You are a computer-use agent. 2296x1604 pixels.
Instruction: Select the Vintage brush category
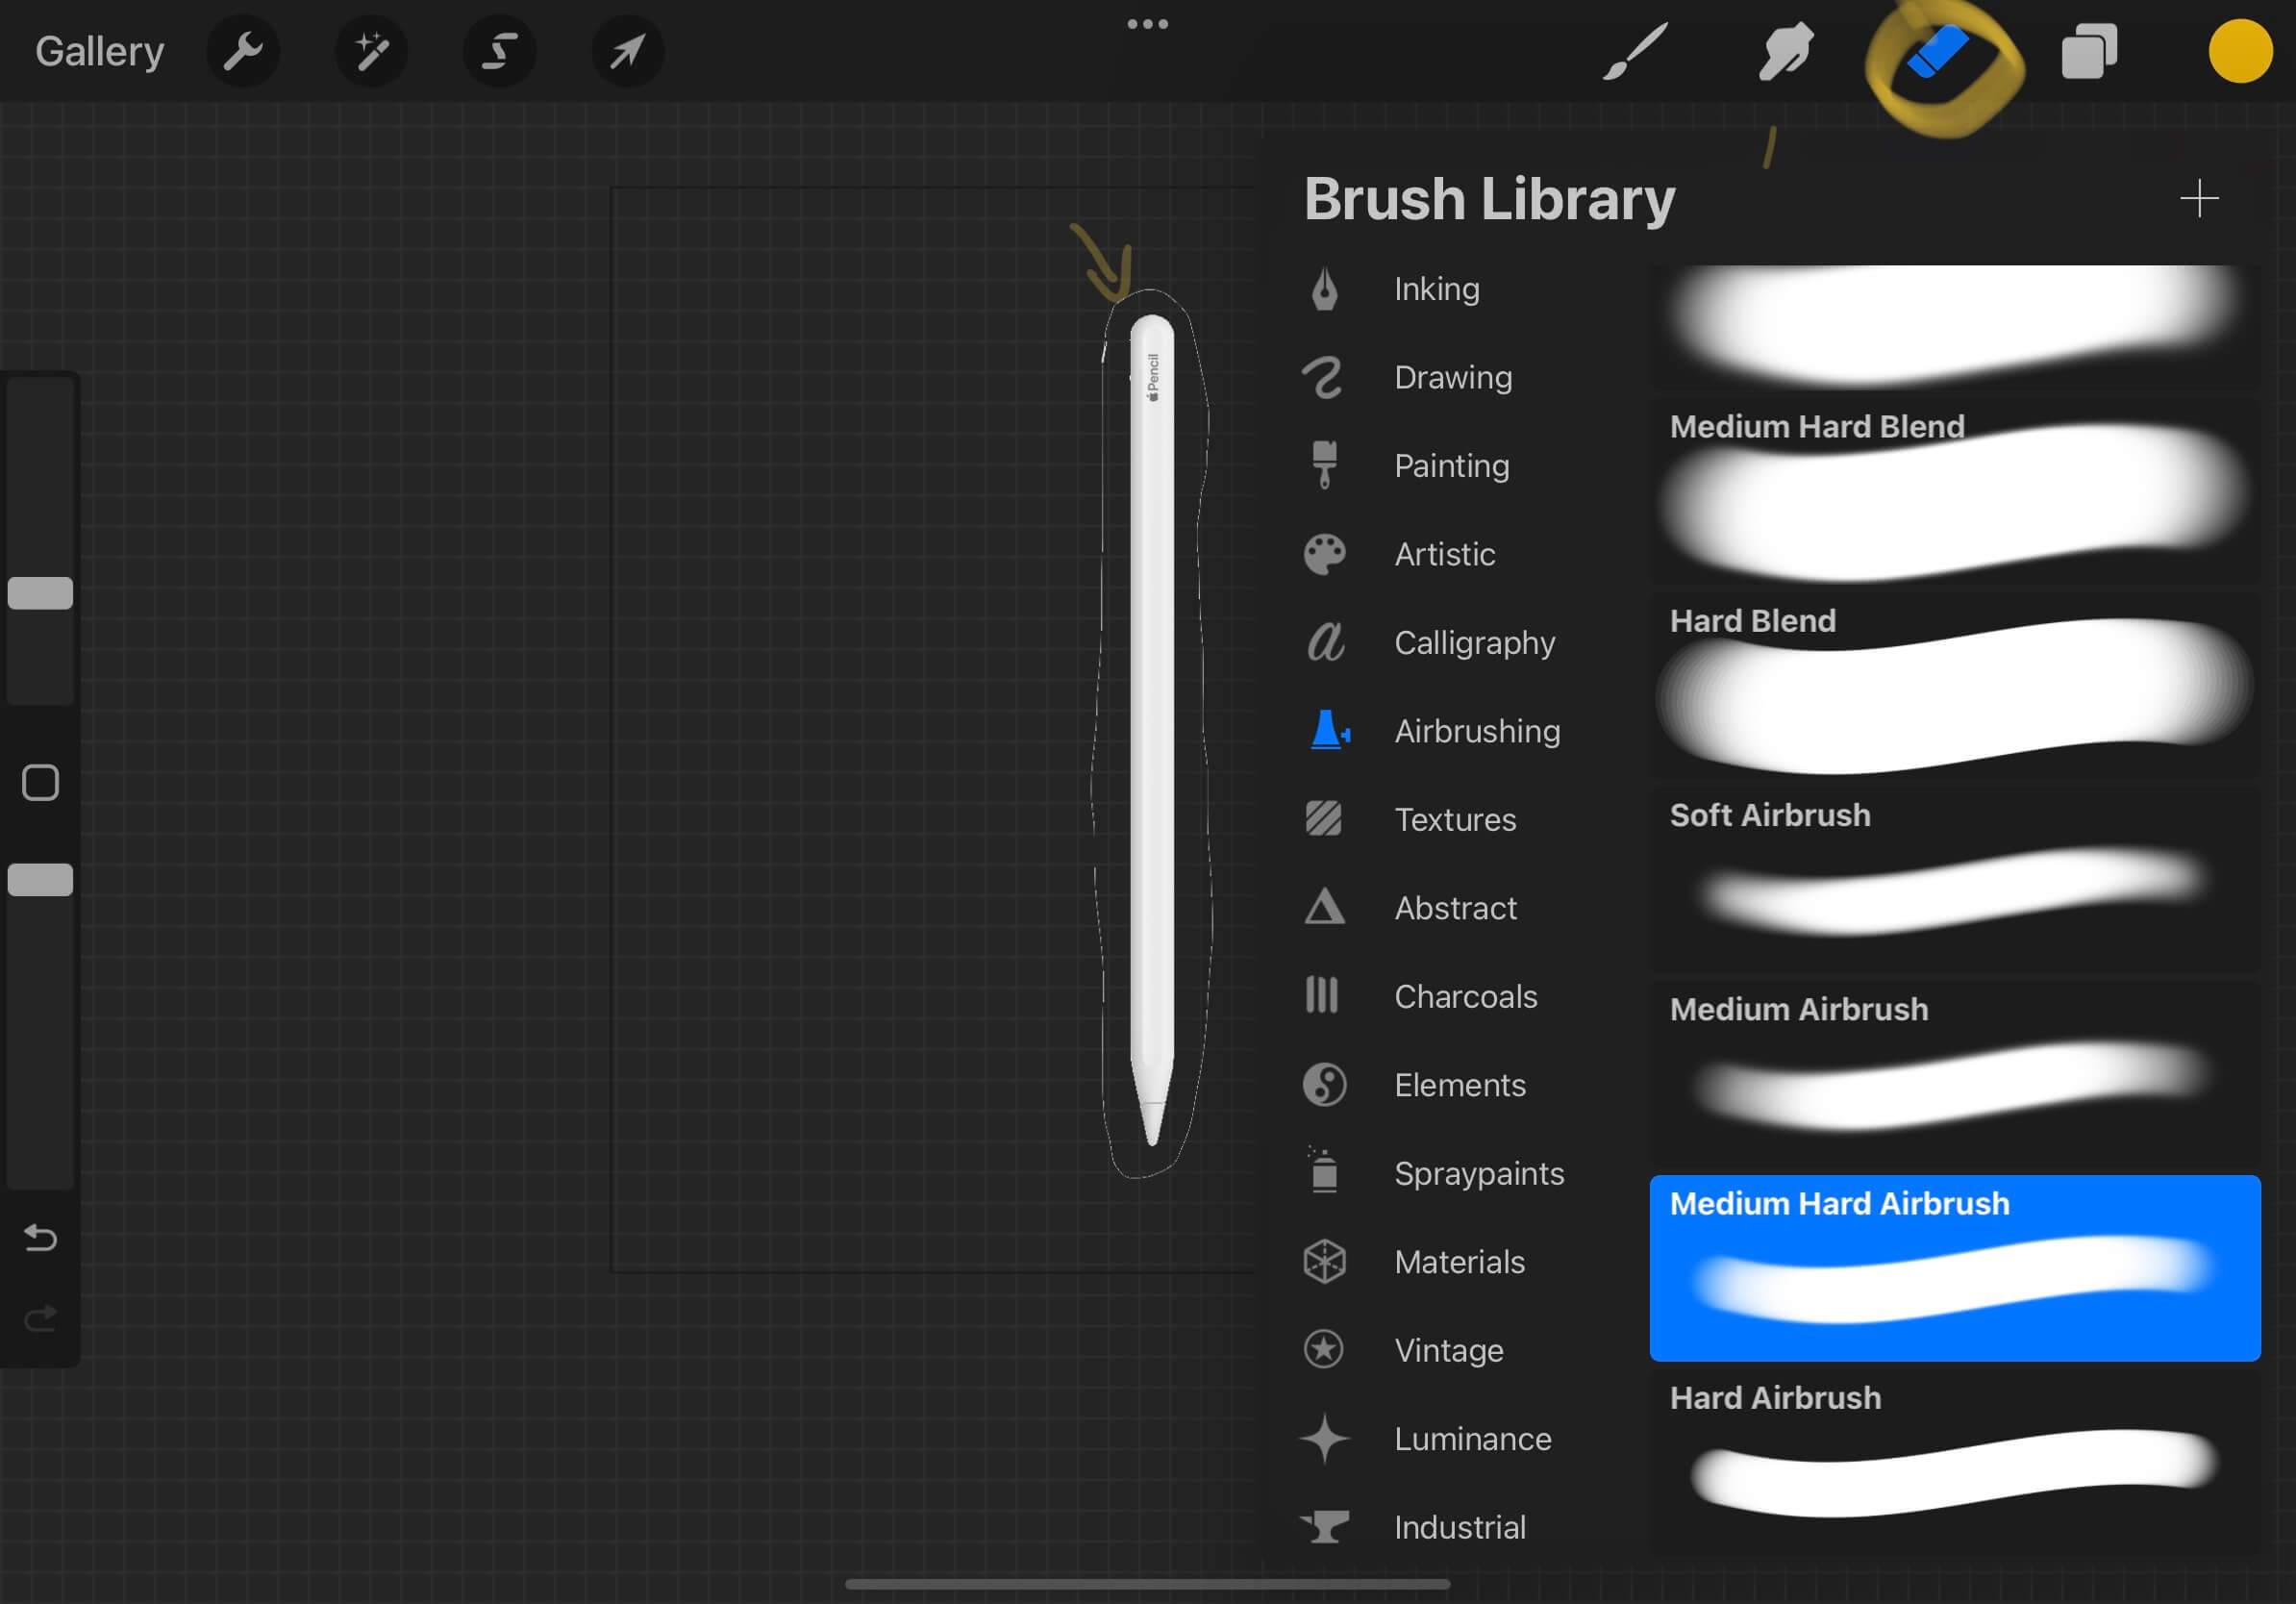(x=1446, y=1349)
